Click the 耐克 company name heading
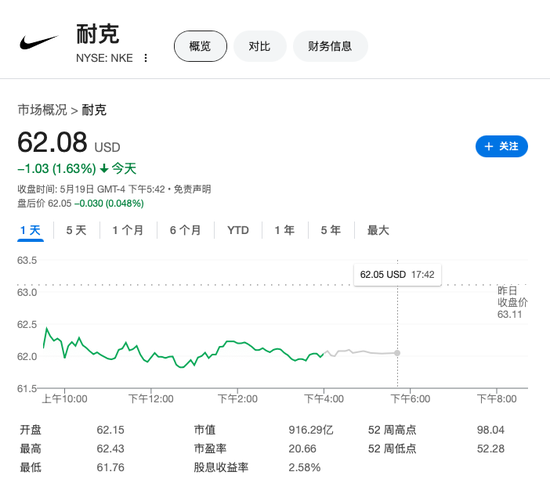550x490 pixels. click(x=98, y=34)
